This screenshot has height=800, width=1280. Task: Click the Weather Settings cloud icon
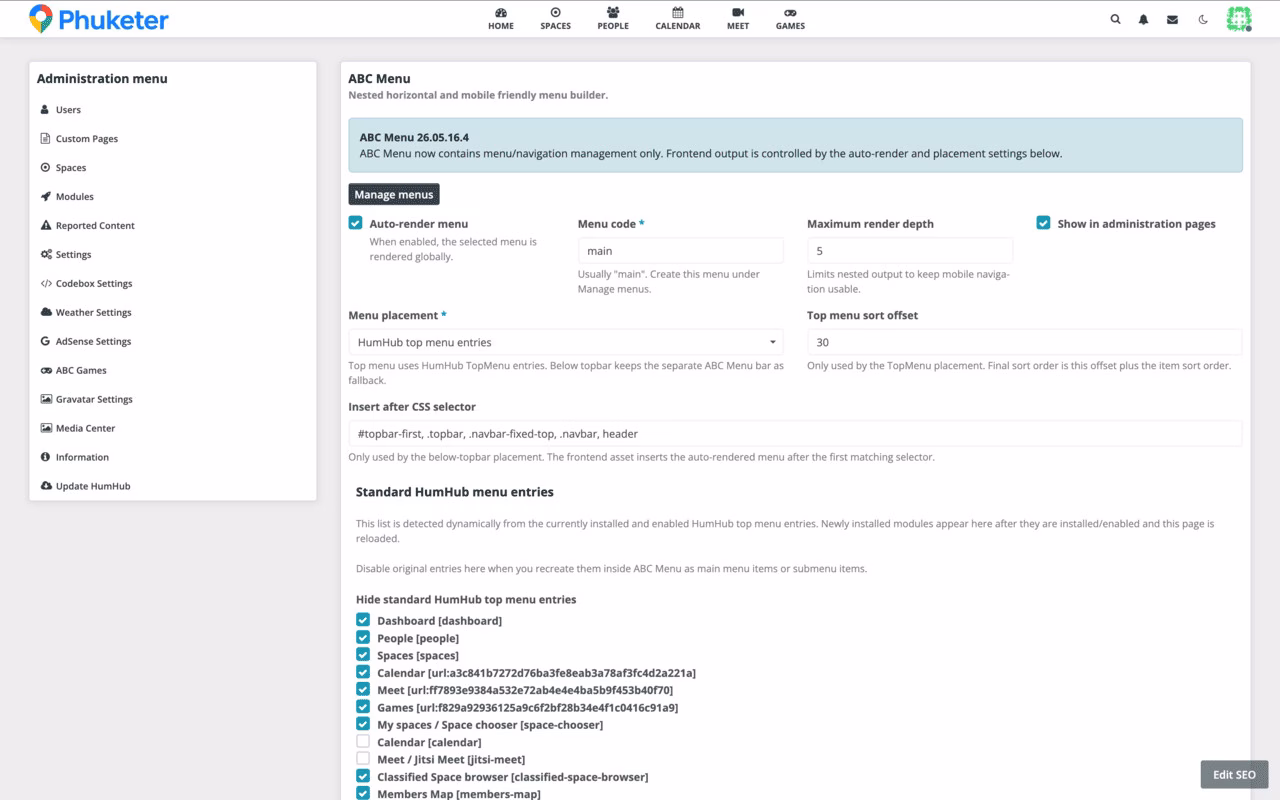46,313
